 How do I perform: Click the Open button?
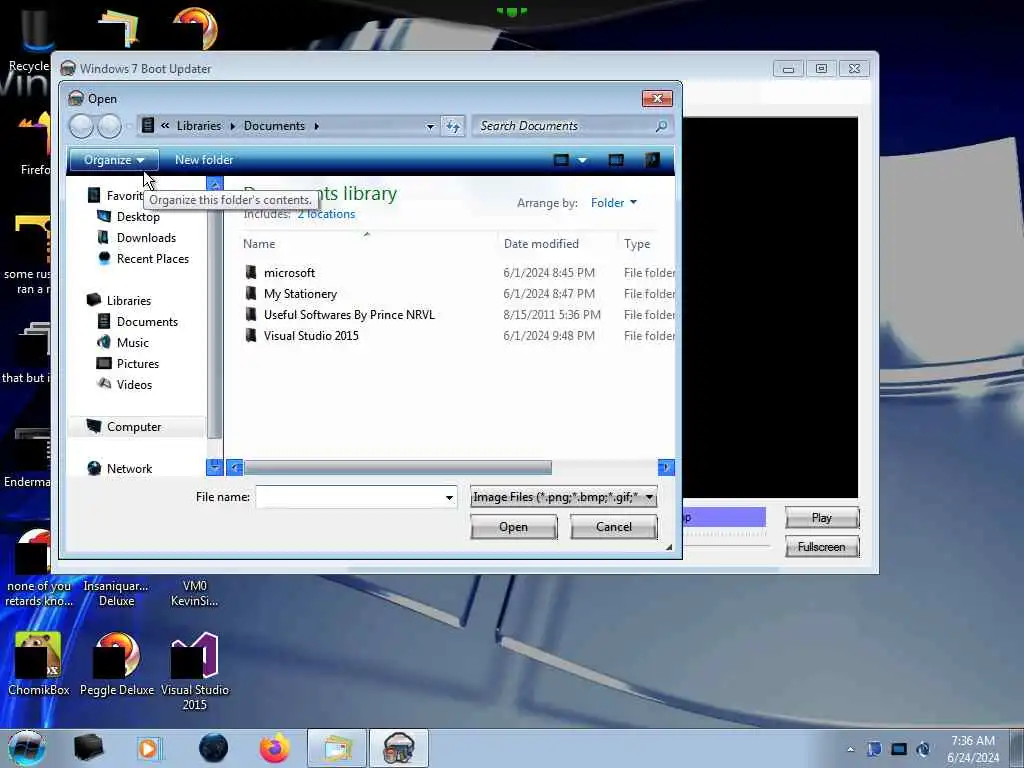point(513,527)
